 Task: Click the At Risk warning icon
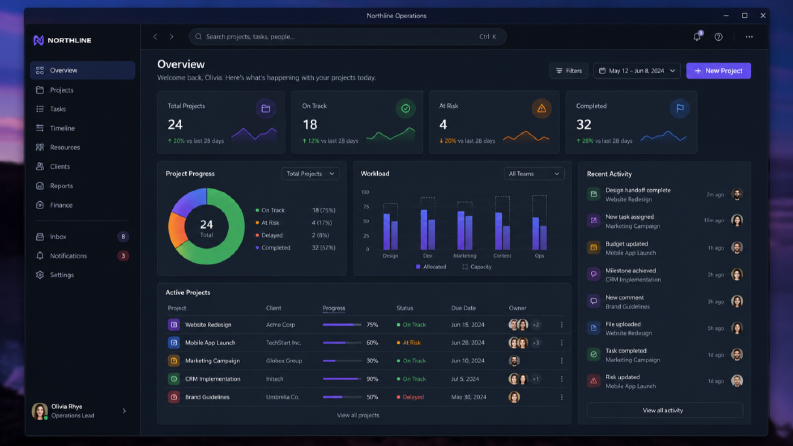542,108
